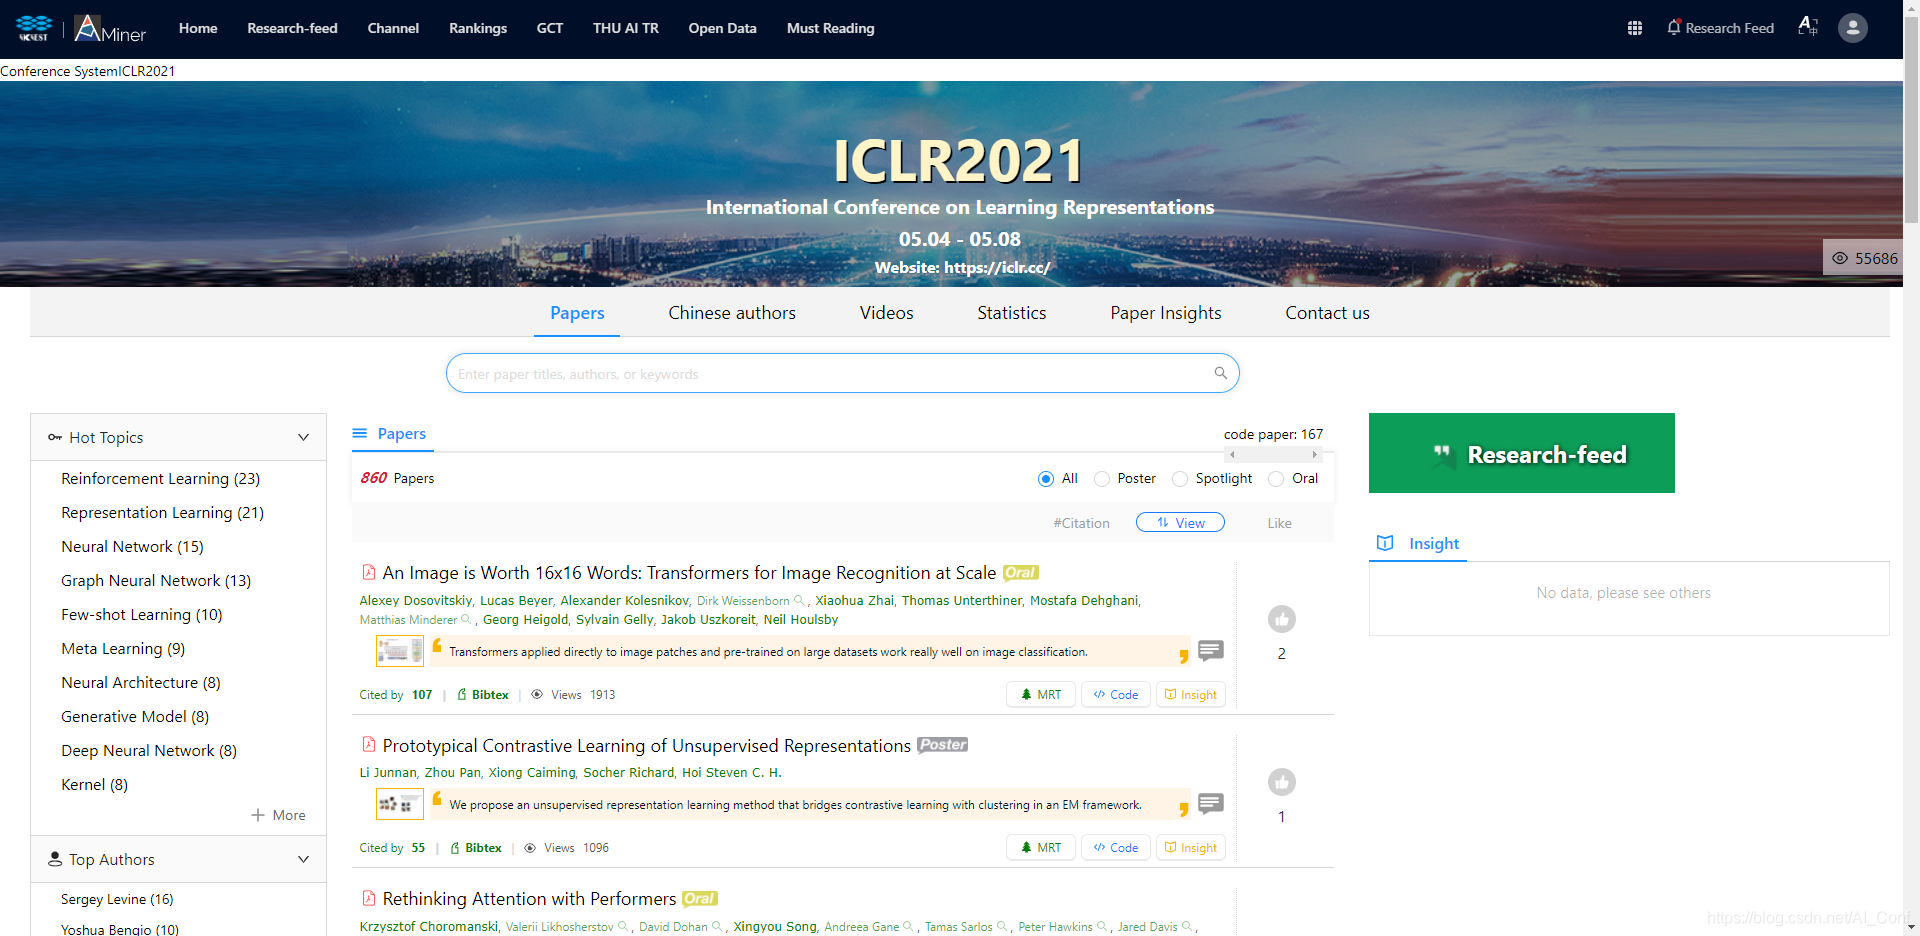Viewport: 1920px width, 936px height.
Task: Click the Insight book icon in sidebar
Action: point(1385,543)
